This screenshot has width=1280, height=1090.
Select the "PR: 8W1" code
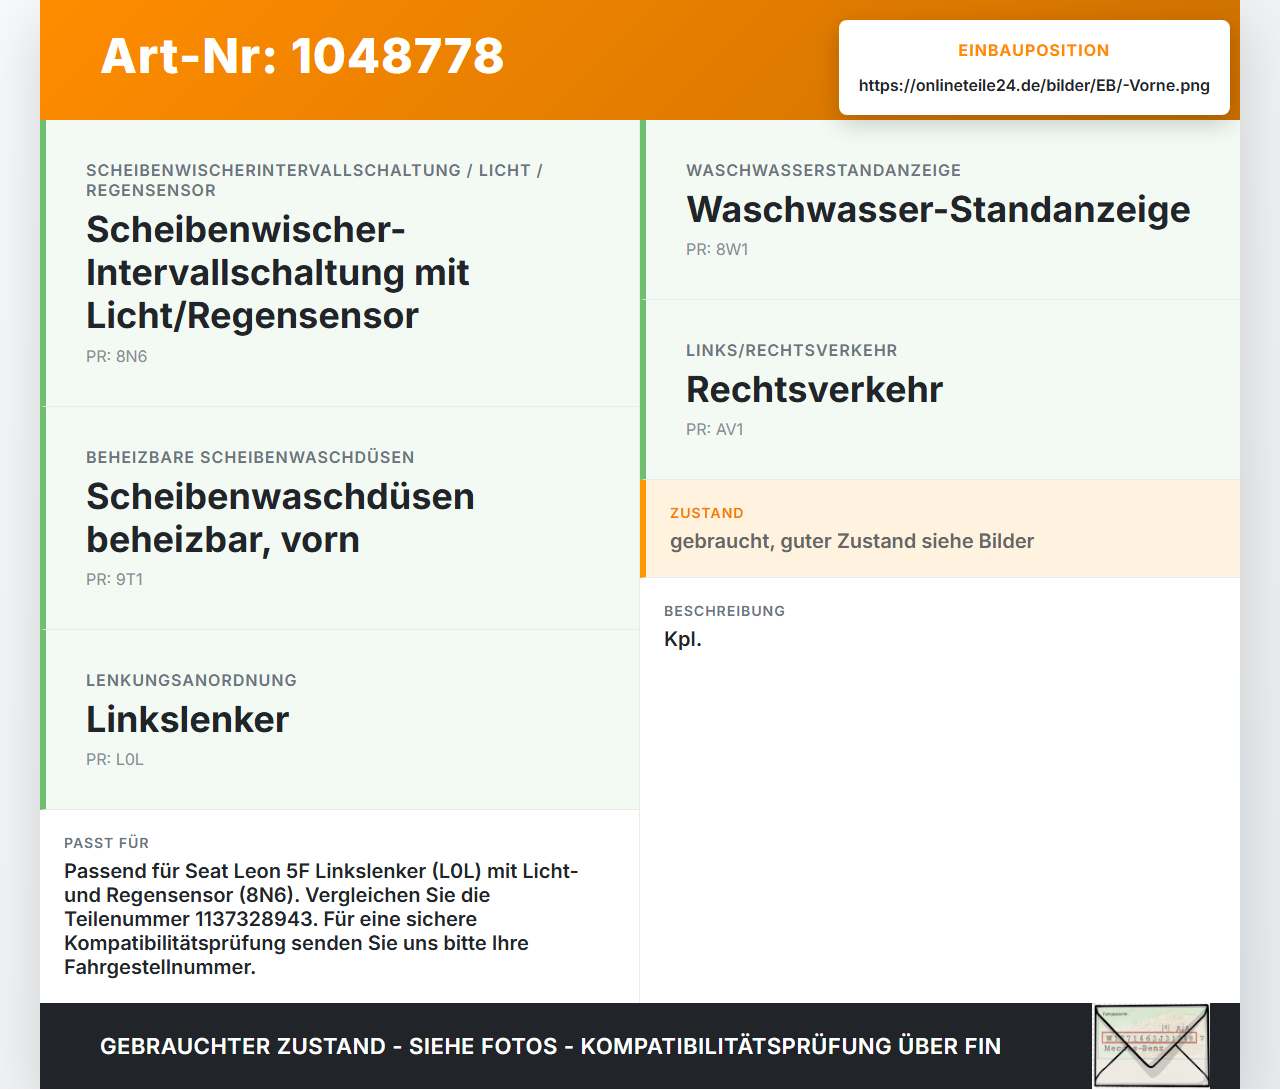pos(717,249)
